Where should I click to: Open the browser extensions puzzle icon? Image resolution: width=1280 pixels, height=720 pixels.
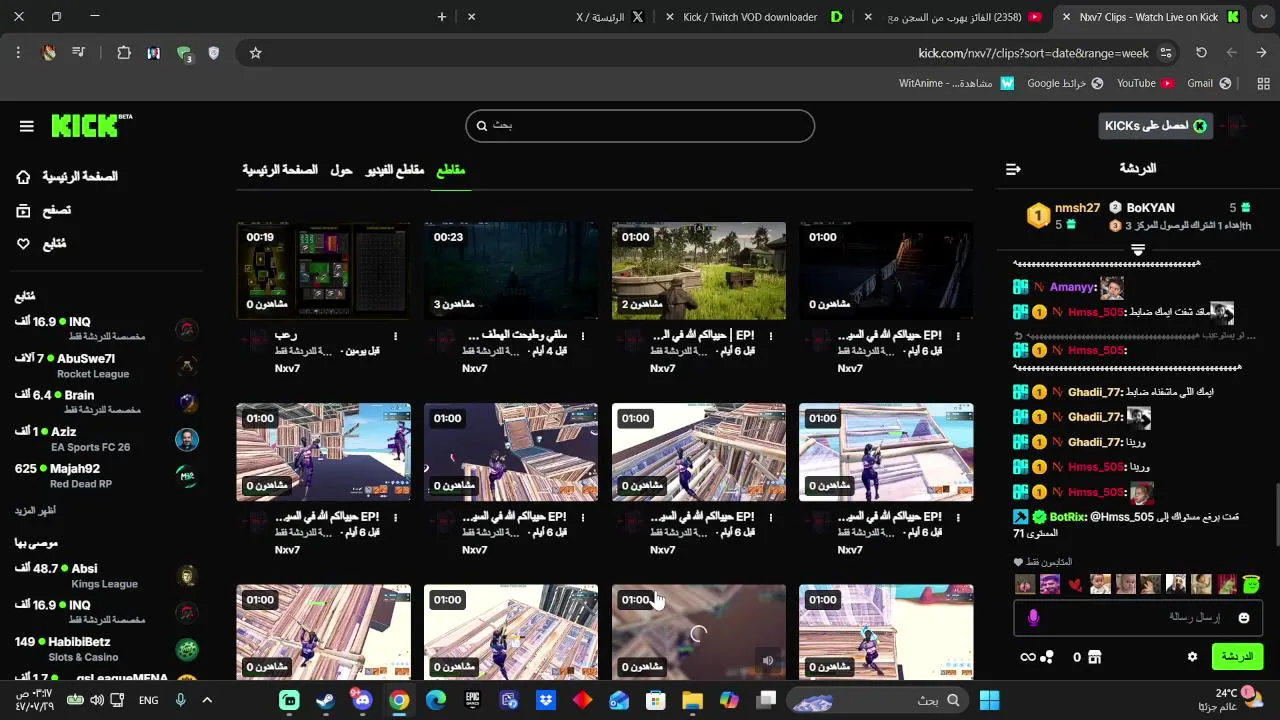(x=124, y=53)
